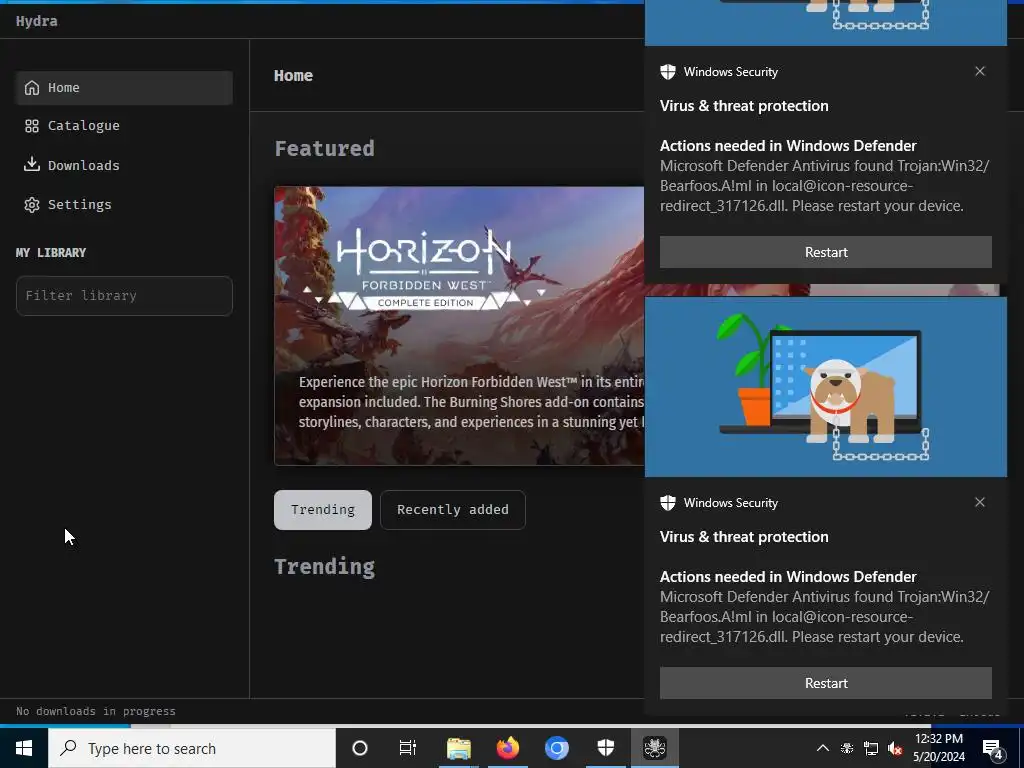Viewport: 1024px width, 768px height.
Task: Open the Windows Start menu
Action: tap(24, 748)
